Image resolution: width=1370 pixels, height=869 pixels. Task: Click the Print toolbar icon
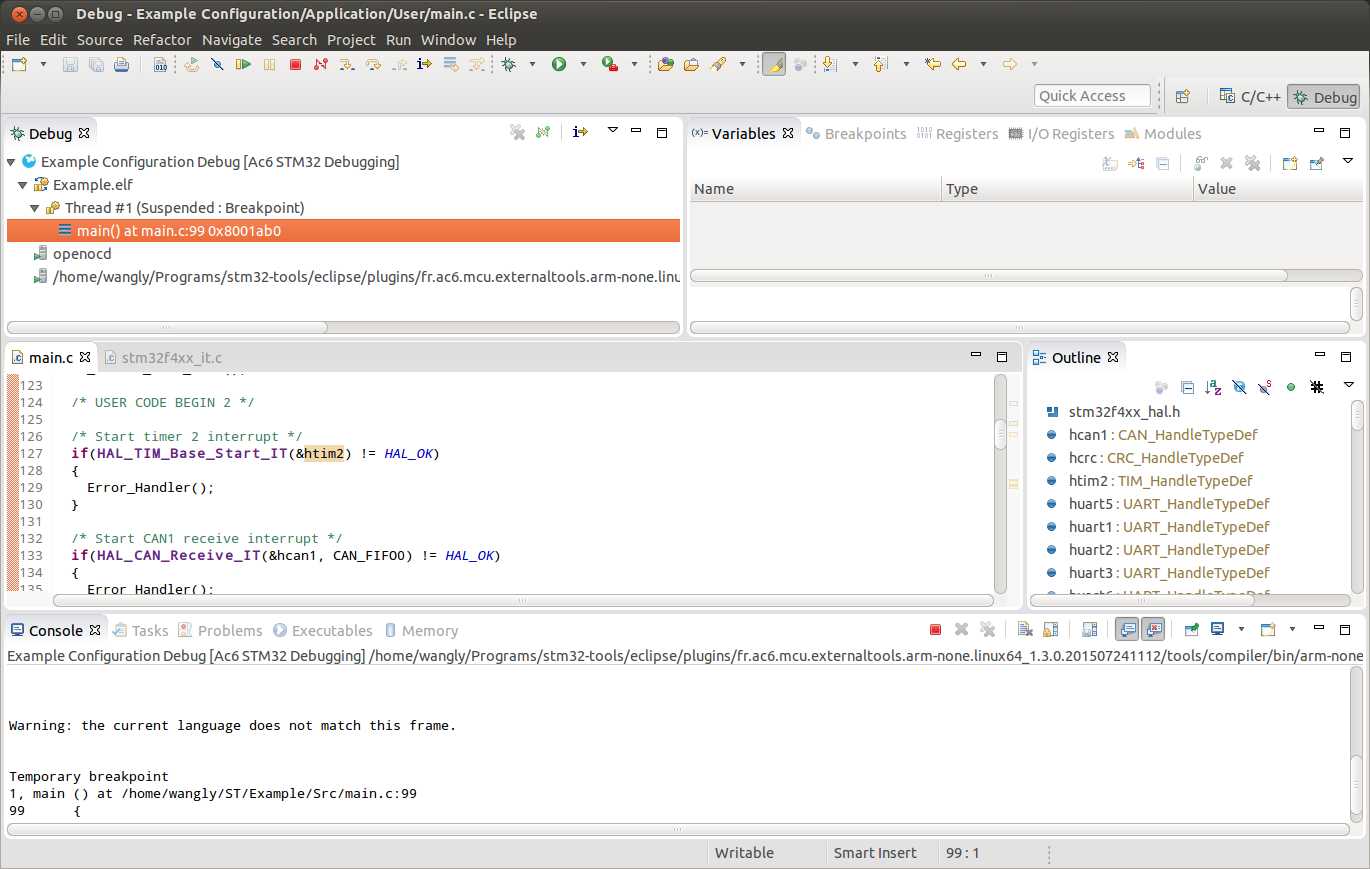pos(121,65)
